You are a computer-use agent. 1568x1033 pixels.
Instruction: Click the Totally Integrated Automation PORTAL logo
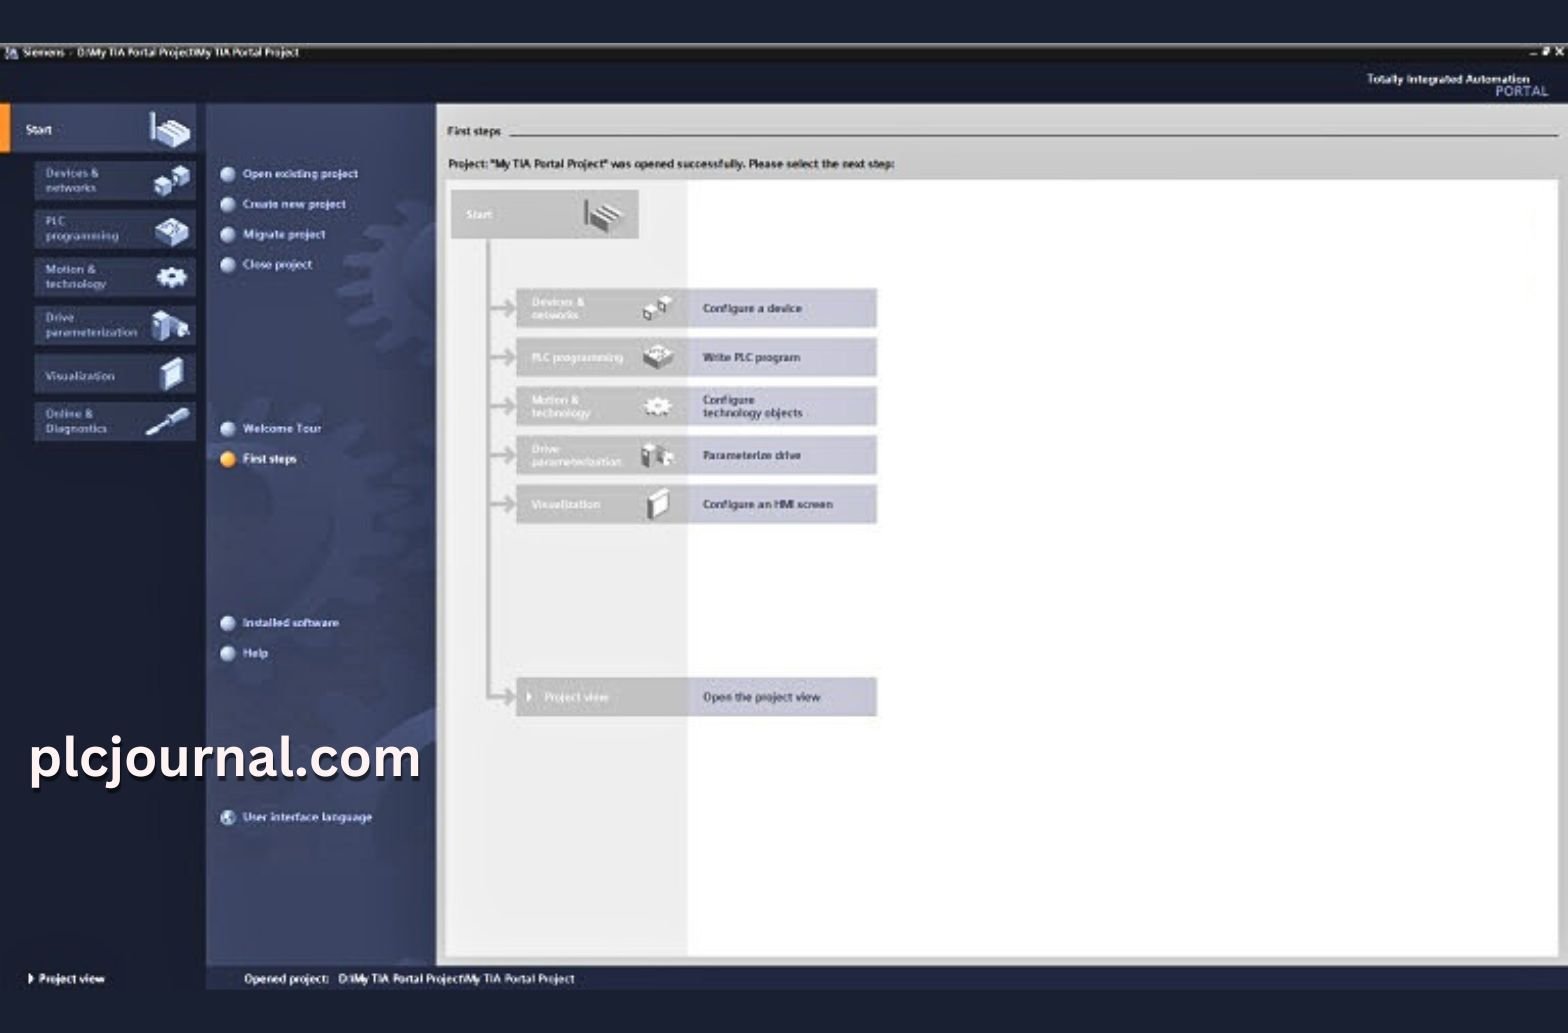pos(1457,84)
